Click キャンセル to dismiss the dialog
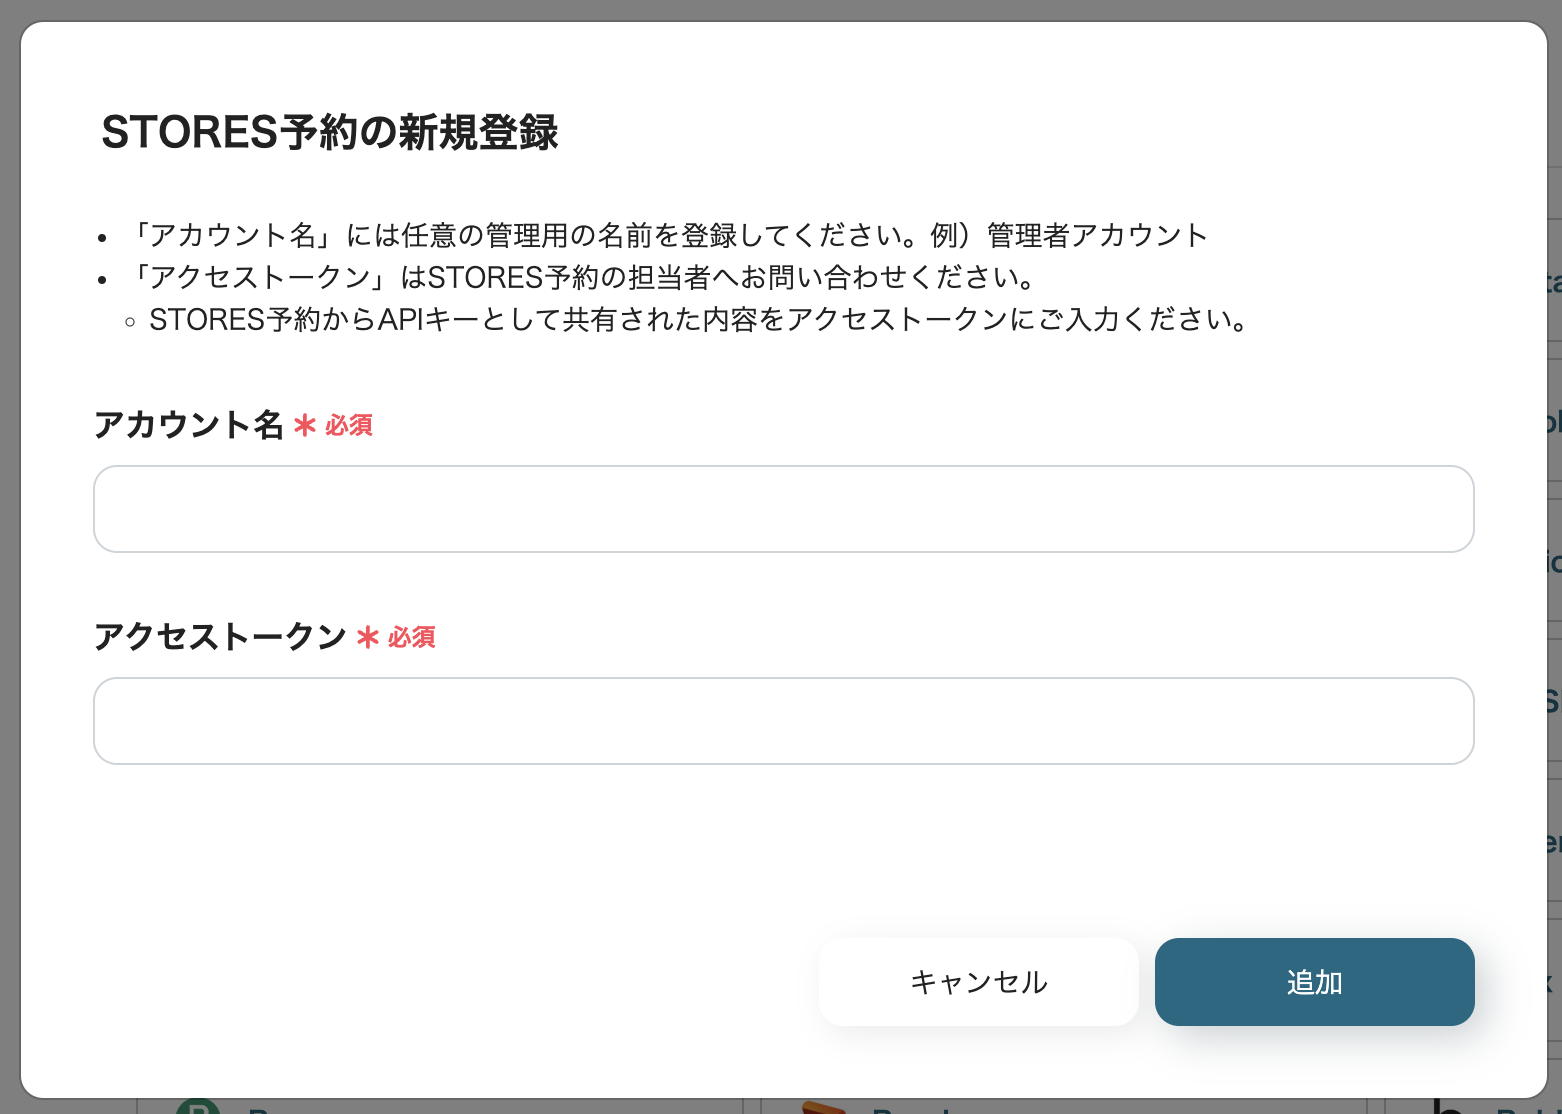 [978, 982]
